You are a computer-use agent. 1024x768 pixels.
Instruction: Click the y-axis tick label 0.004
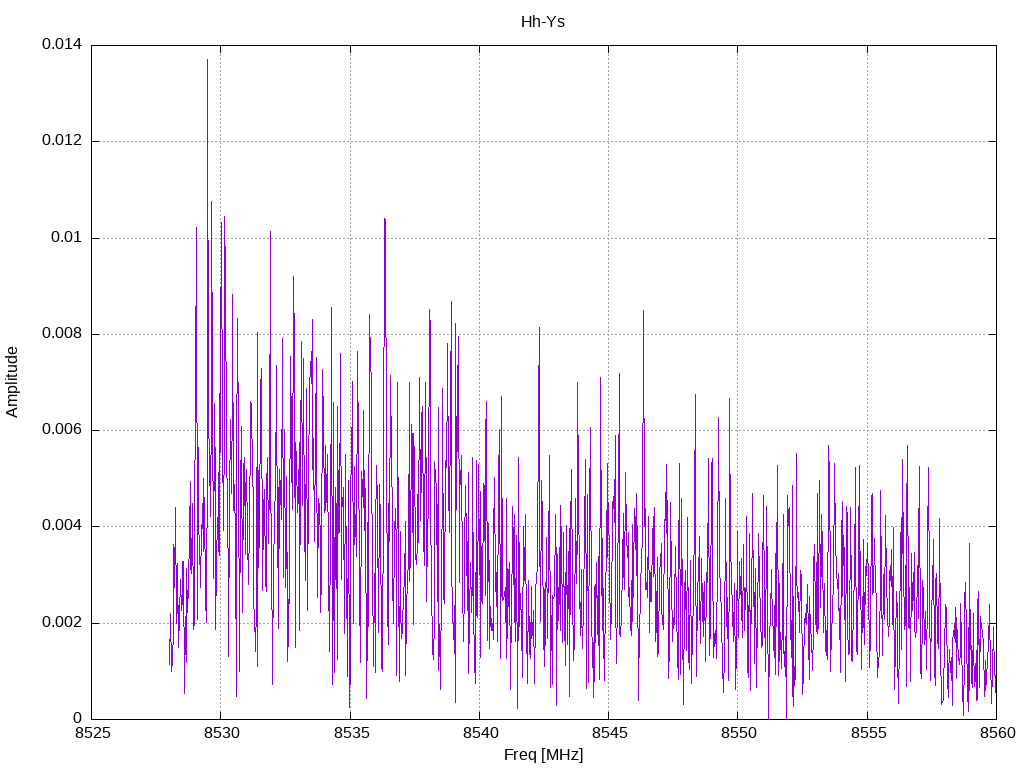click(62, 526)
